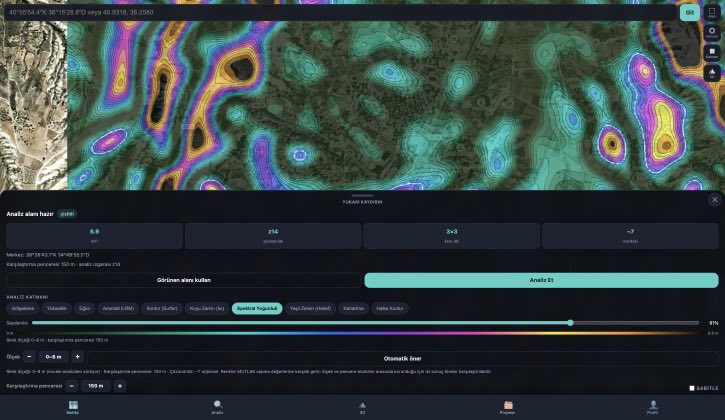Viewport: 725px width, 420px height.
Task: Click the 3D mountain icon on map toolbar
Action: (712, 73)
